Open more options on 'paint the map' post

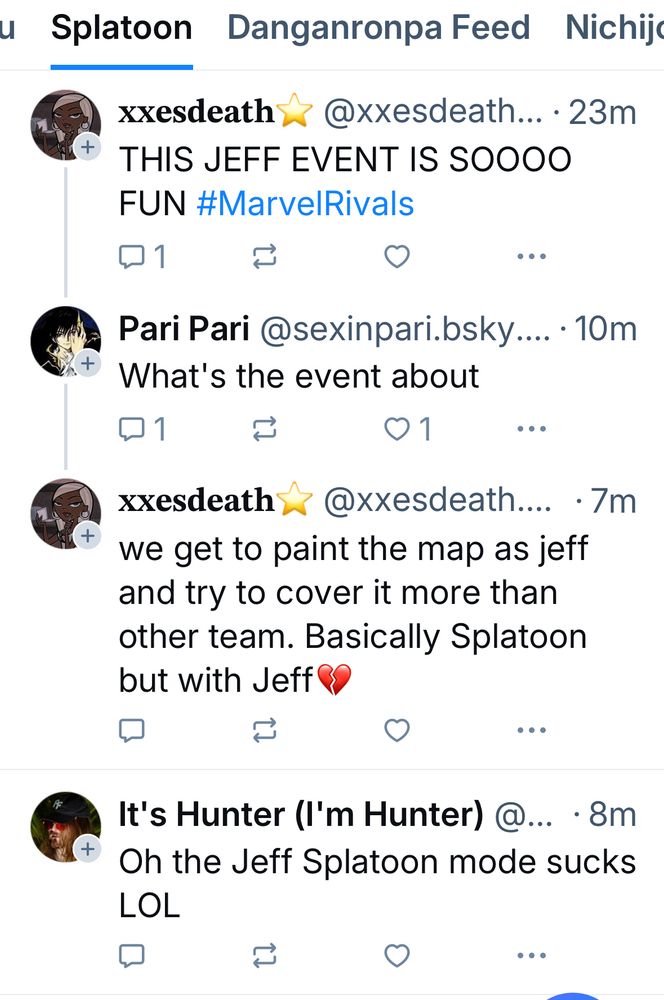pos(531,731)
